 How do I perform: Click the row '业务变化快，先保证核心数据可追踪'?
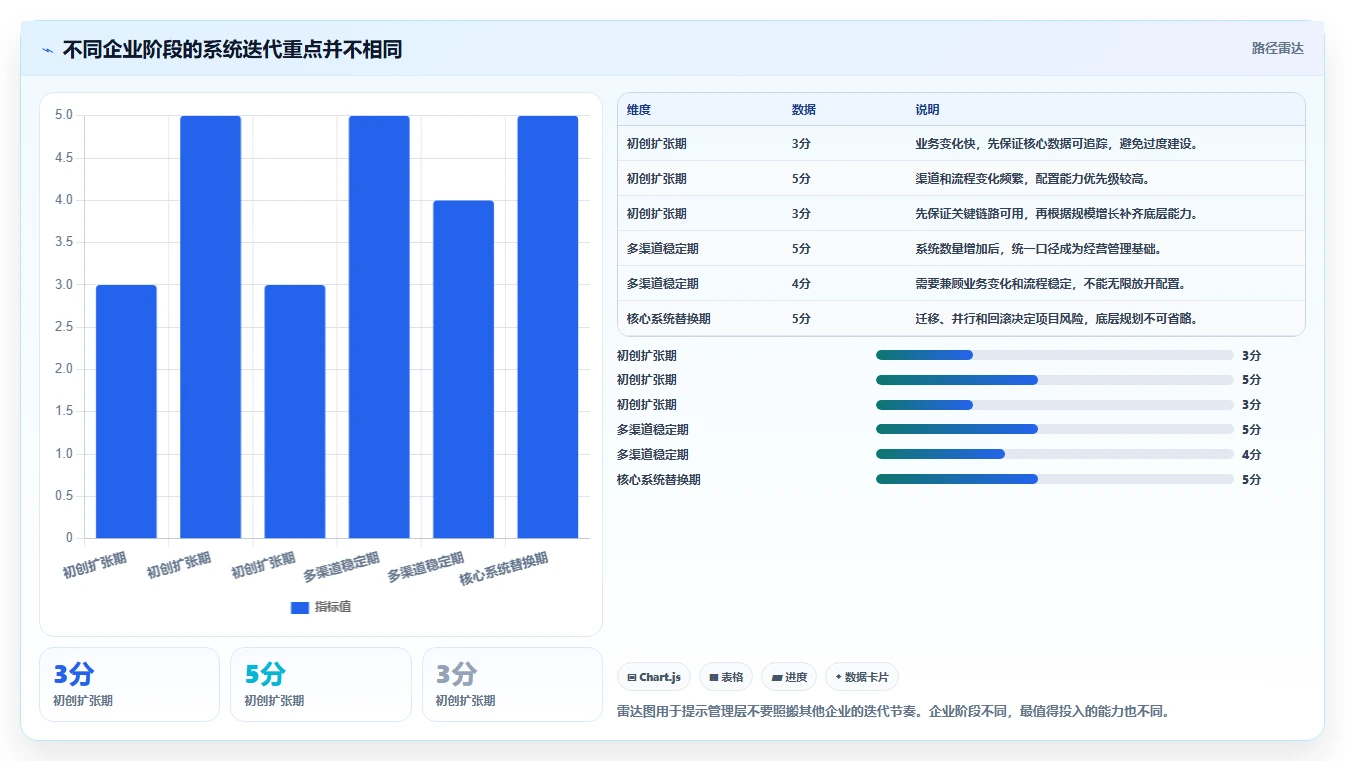click(961, 143)
